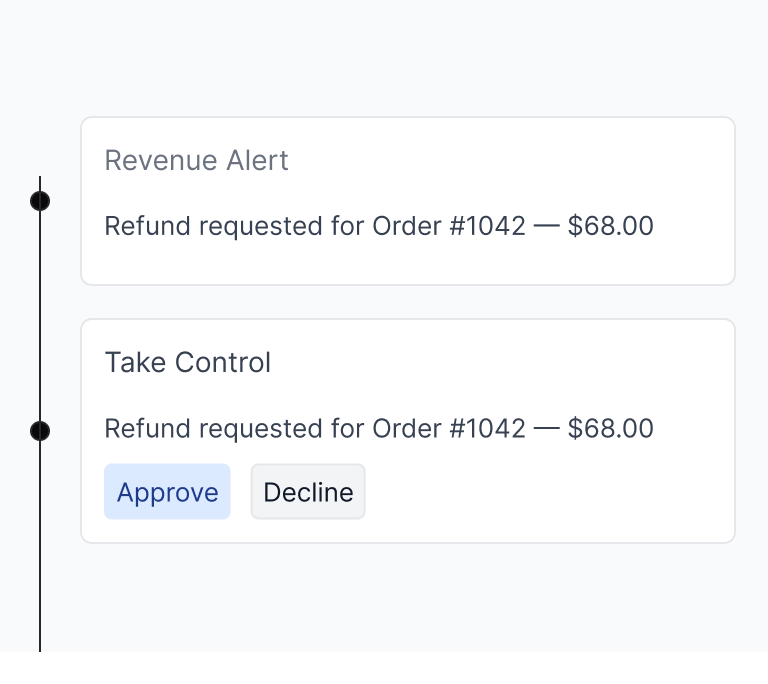Select the $68.00 amount in Revenue Alert
The width and height of the screenshot is (768, 684).
tap(611, 226)
